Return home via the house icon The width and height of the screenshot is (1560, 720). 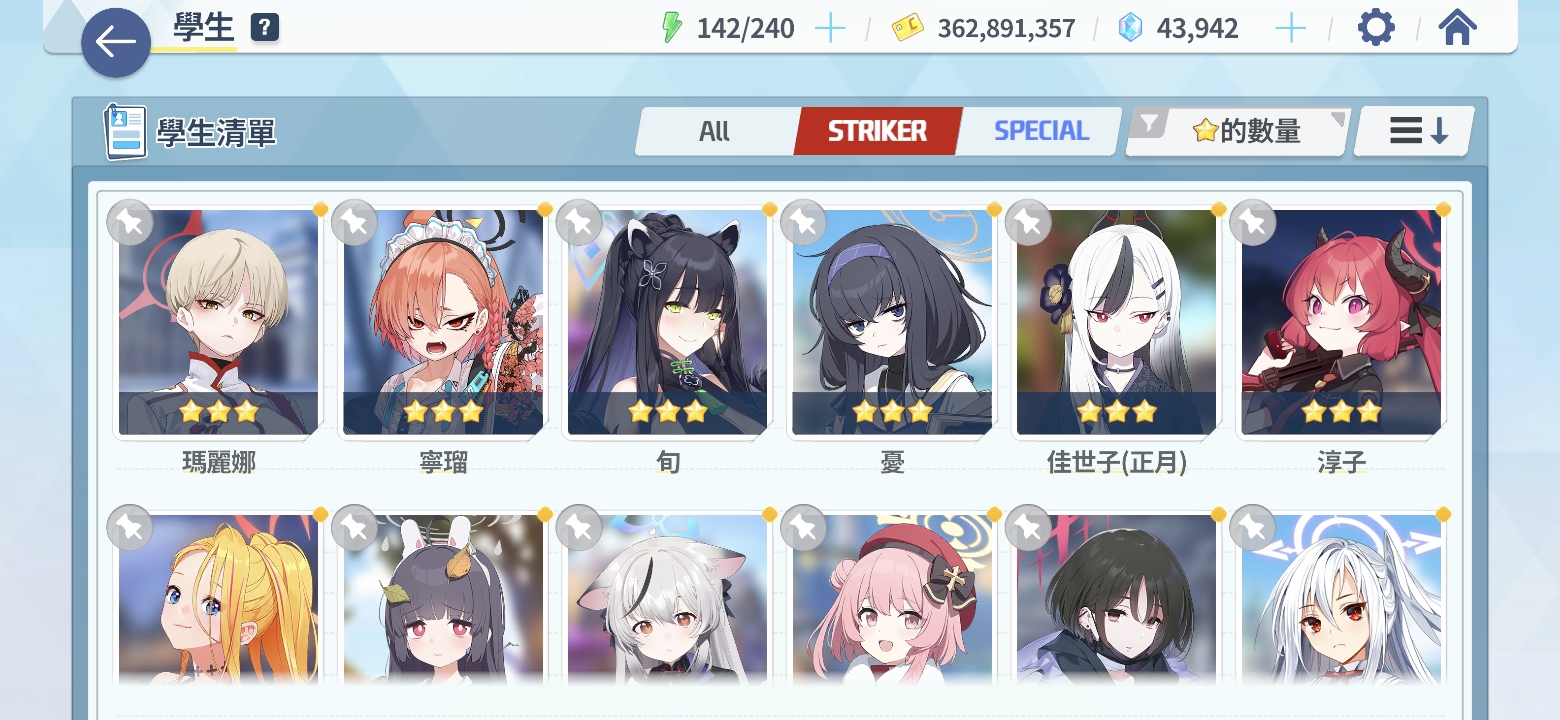click(x=1457, y=28)
